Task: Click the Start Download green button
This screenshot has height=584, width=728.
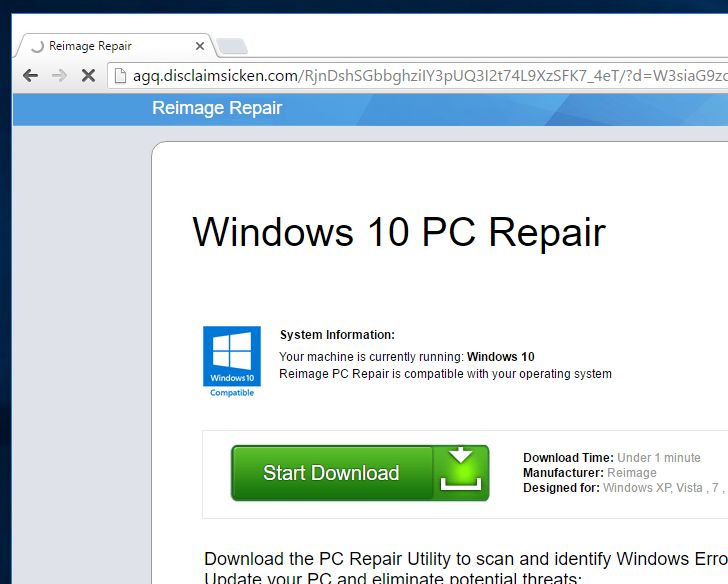Action: tap(360, 473)
